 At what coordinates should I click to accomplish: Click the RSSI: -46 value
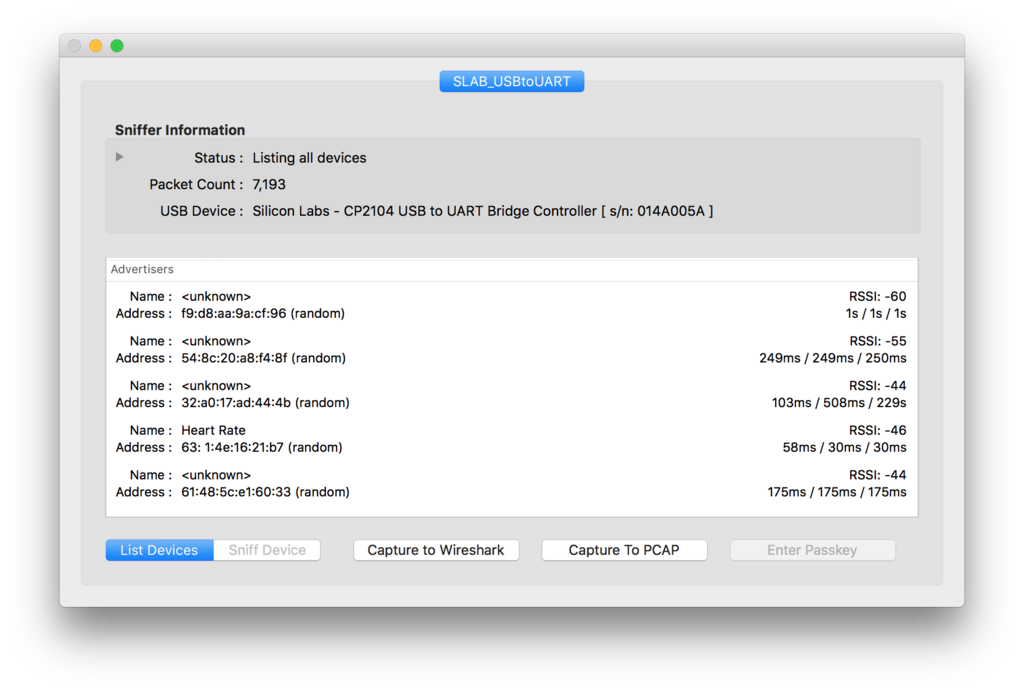(x=877, y=430)
